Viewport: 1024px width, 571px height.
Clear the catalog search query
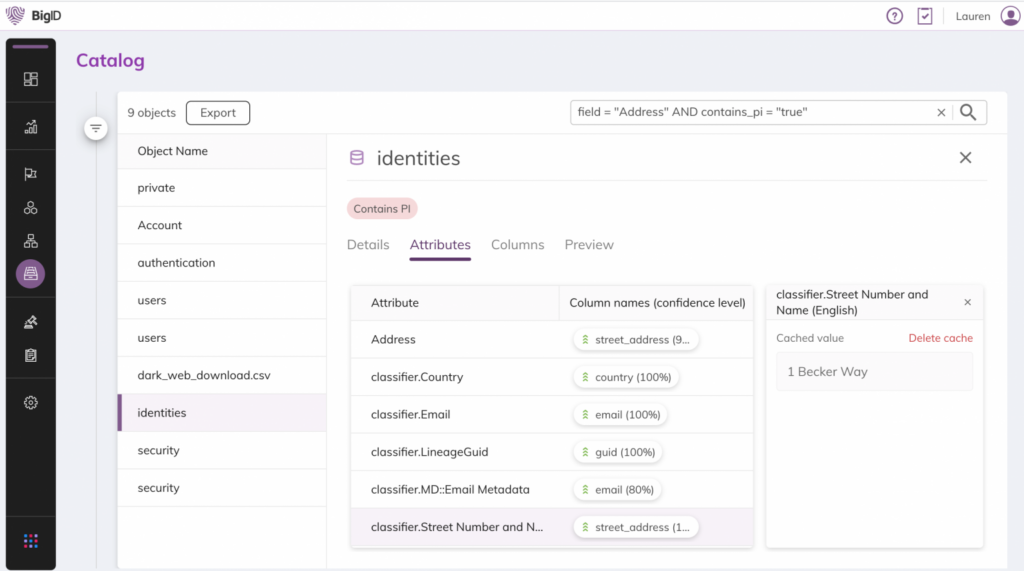941,113
